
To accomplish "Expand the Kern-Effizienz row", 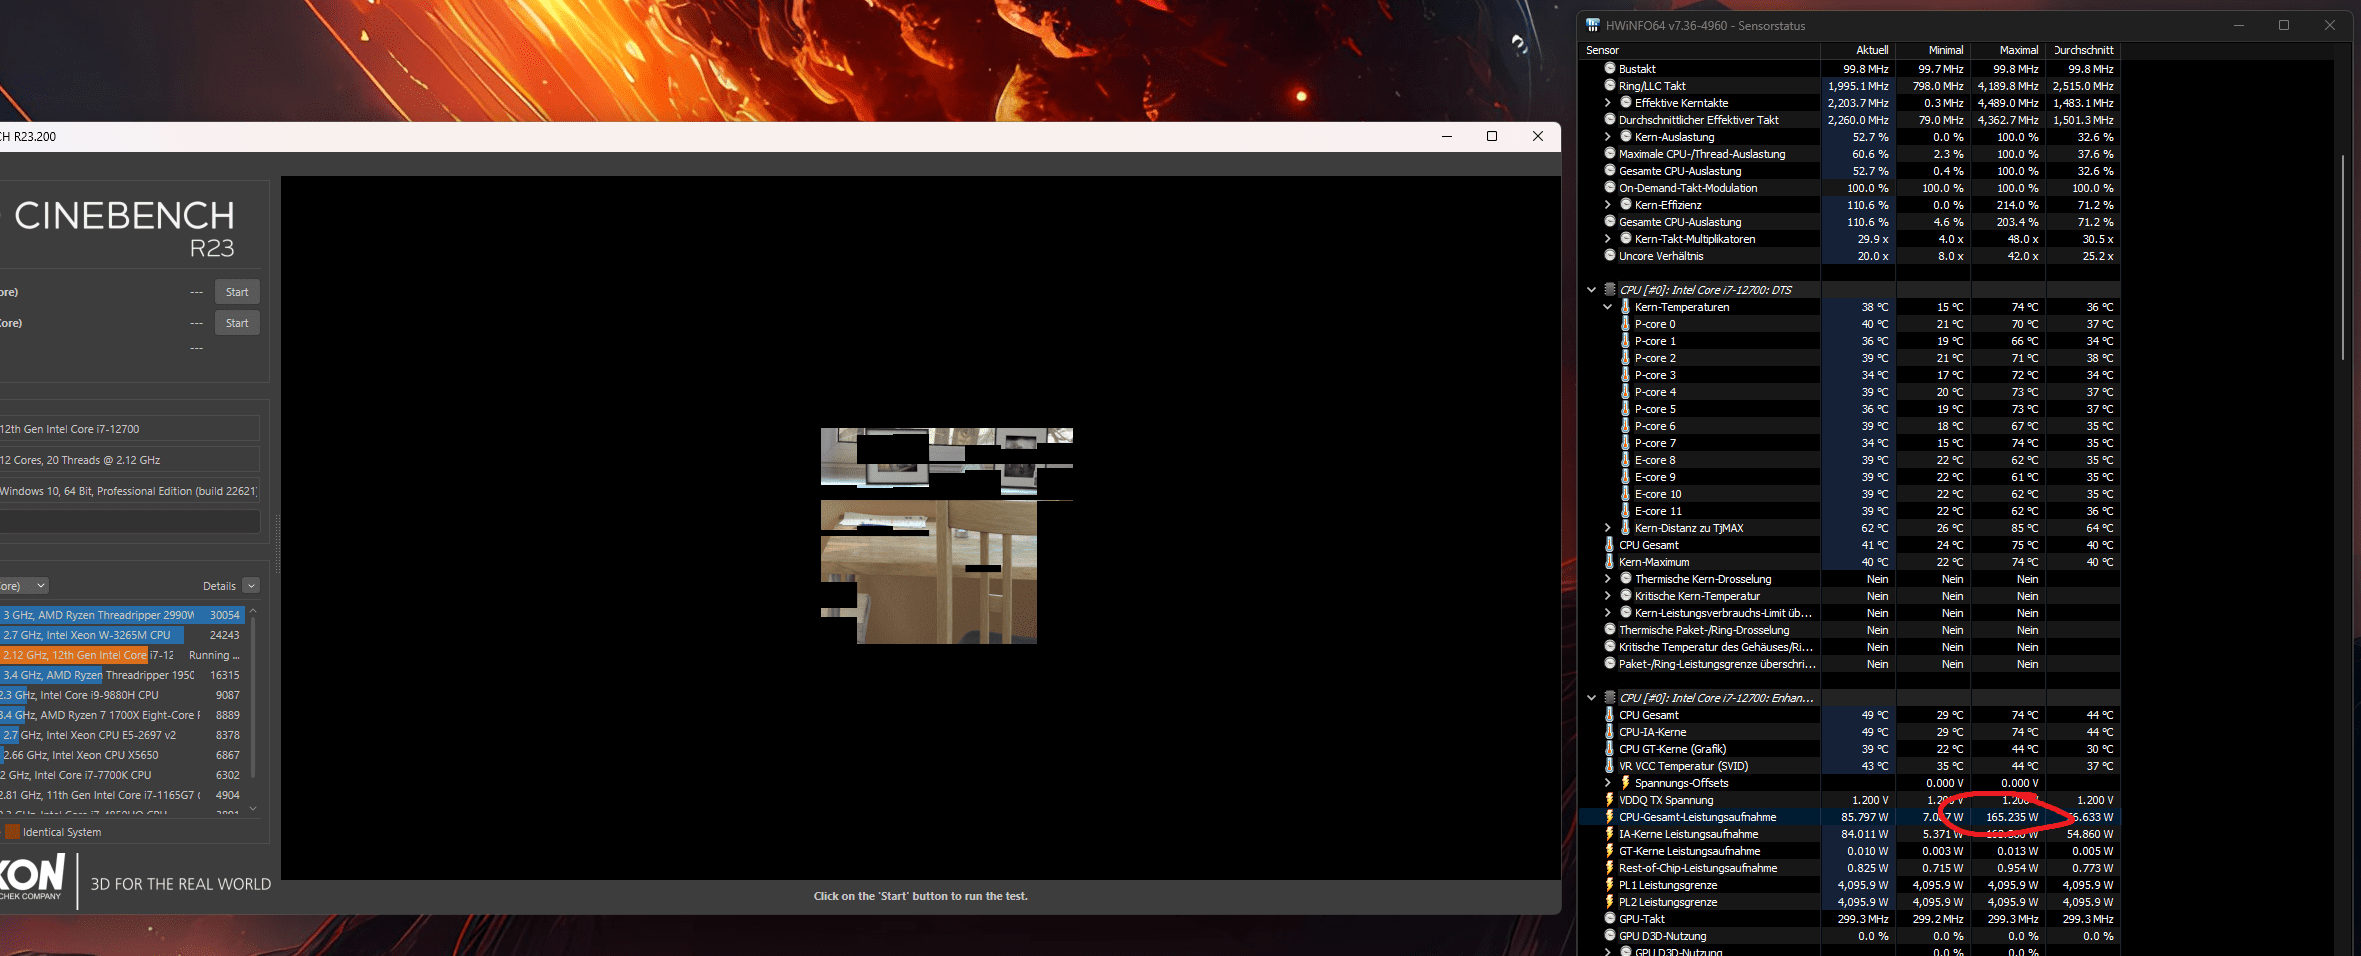I will click(1607, 204).
